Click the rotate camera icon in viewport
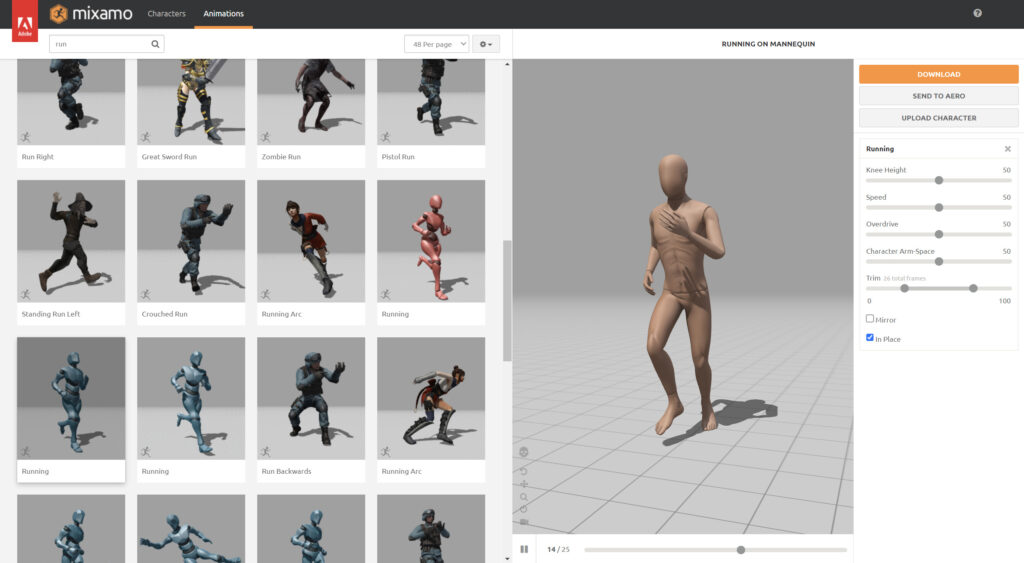 point(523,471)
